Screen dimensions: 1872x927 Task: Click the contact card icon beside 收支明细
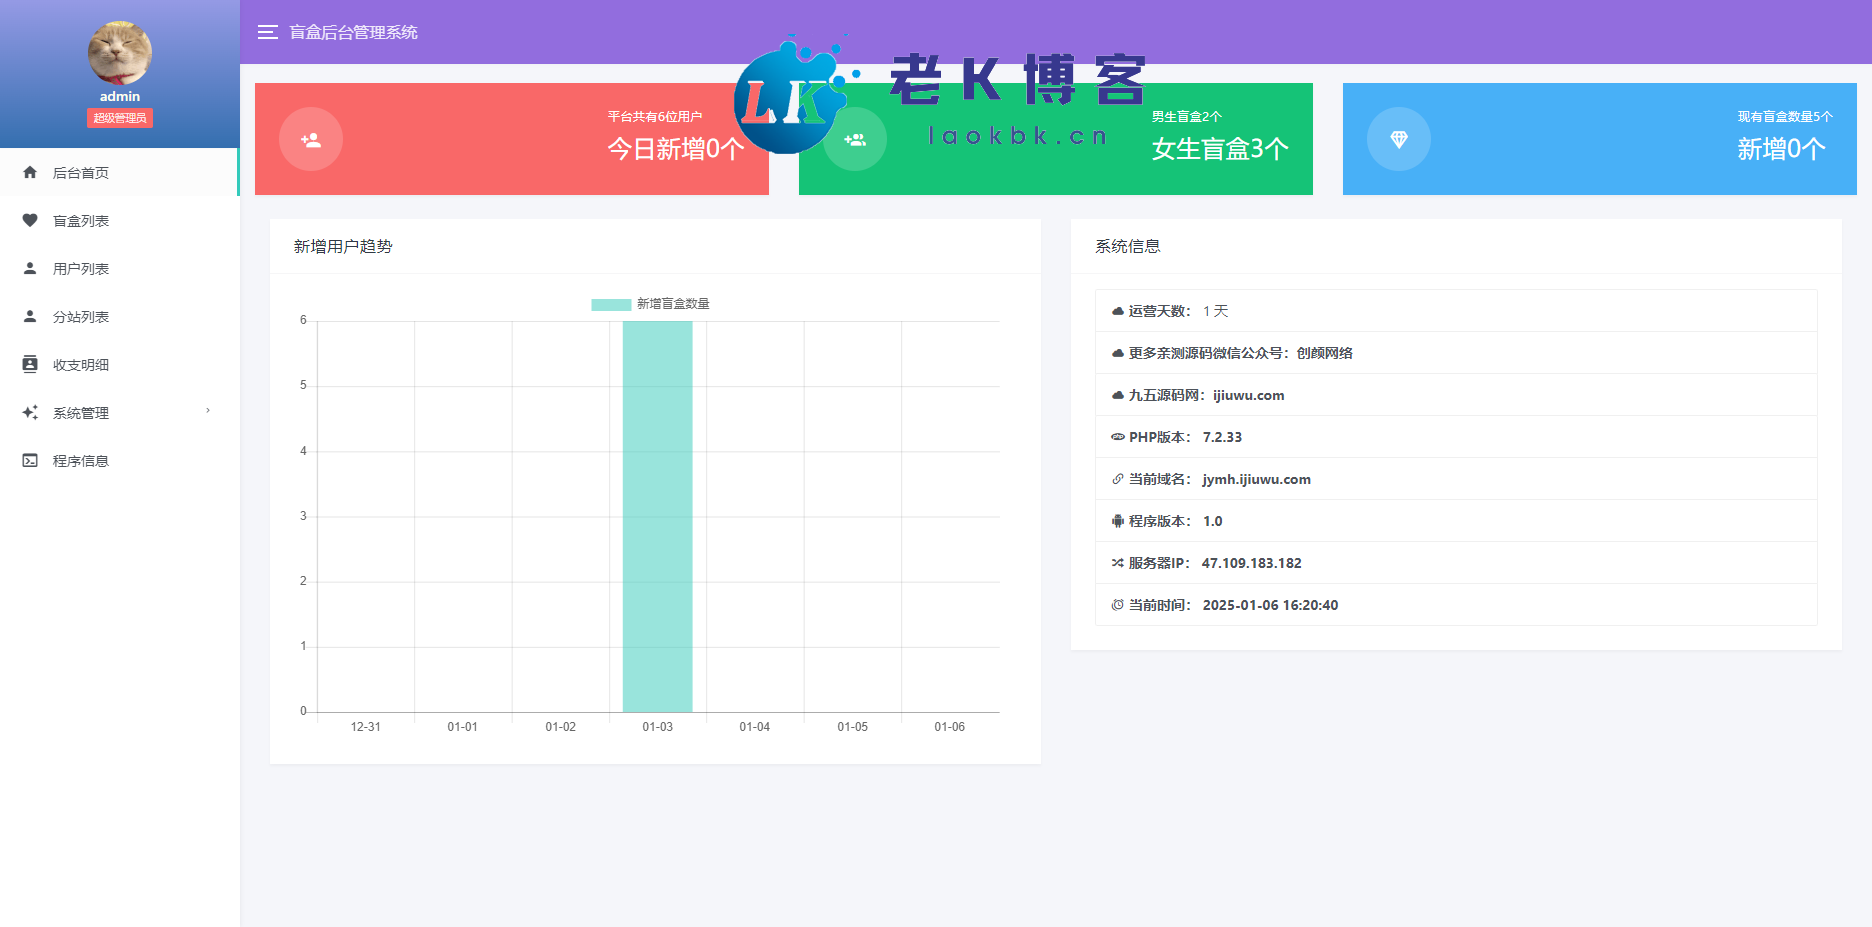pos(30,364)
